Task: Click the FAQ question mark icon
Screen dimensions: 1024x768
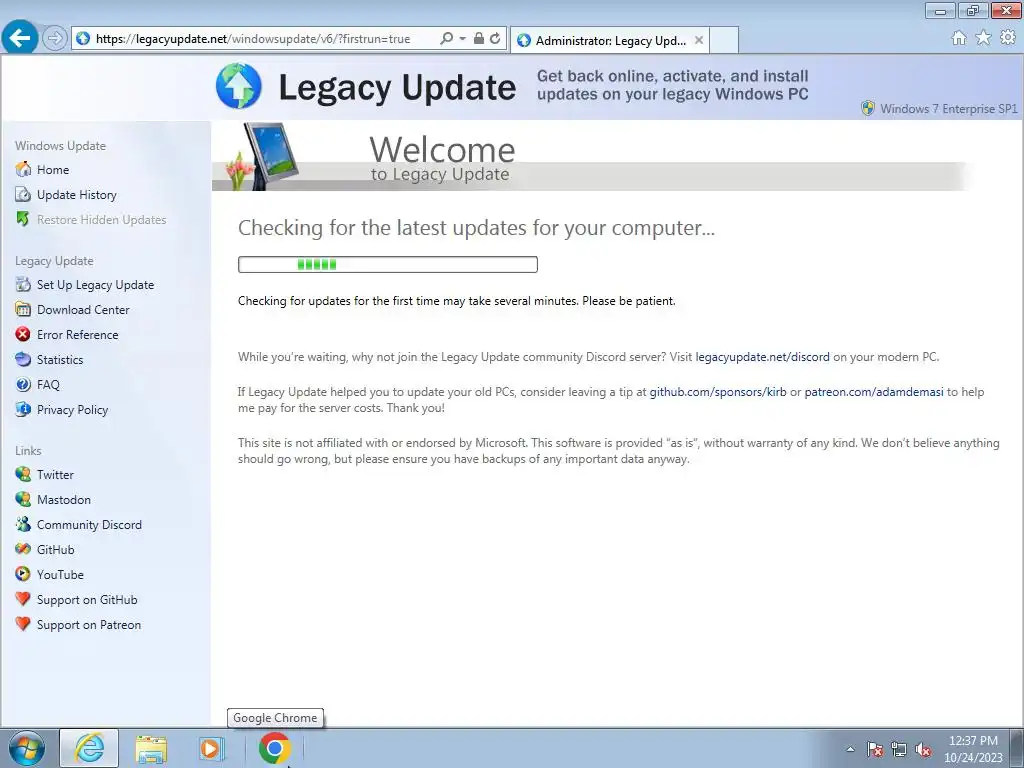Action: [23, 385]
